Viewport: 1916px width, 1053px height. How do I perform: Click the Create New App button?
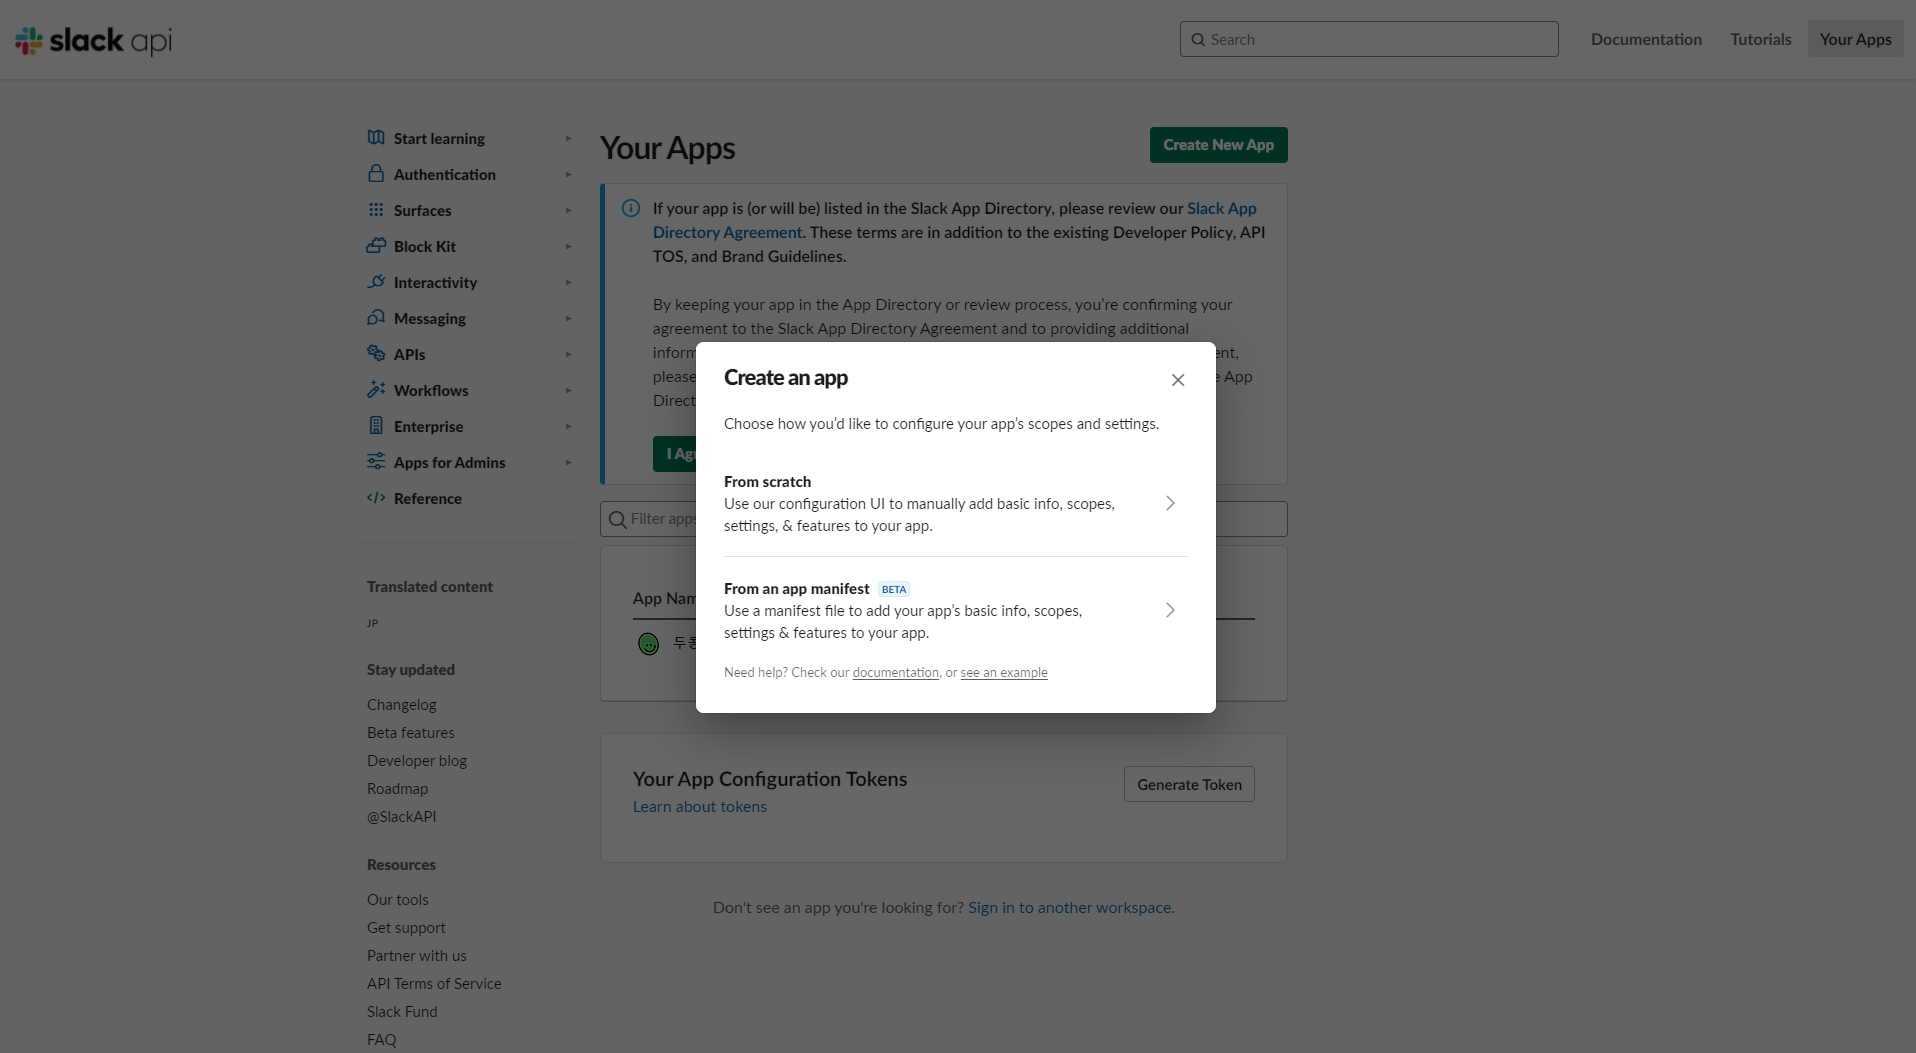1218,145
